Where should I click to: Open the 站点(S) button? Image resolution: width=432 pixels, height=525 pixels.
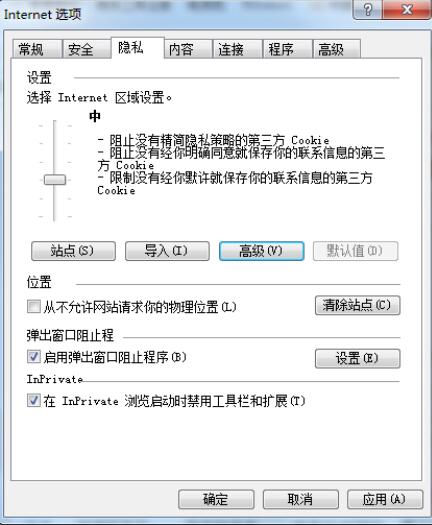[73, 251]
